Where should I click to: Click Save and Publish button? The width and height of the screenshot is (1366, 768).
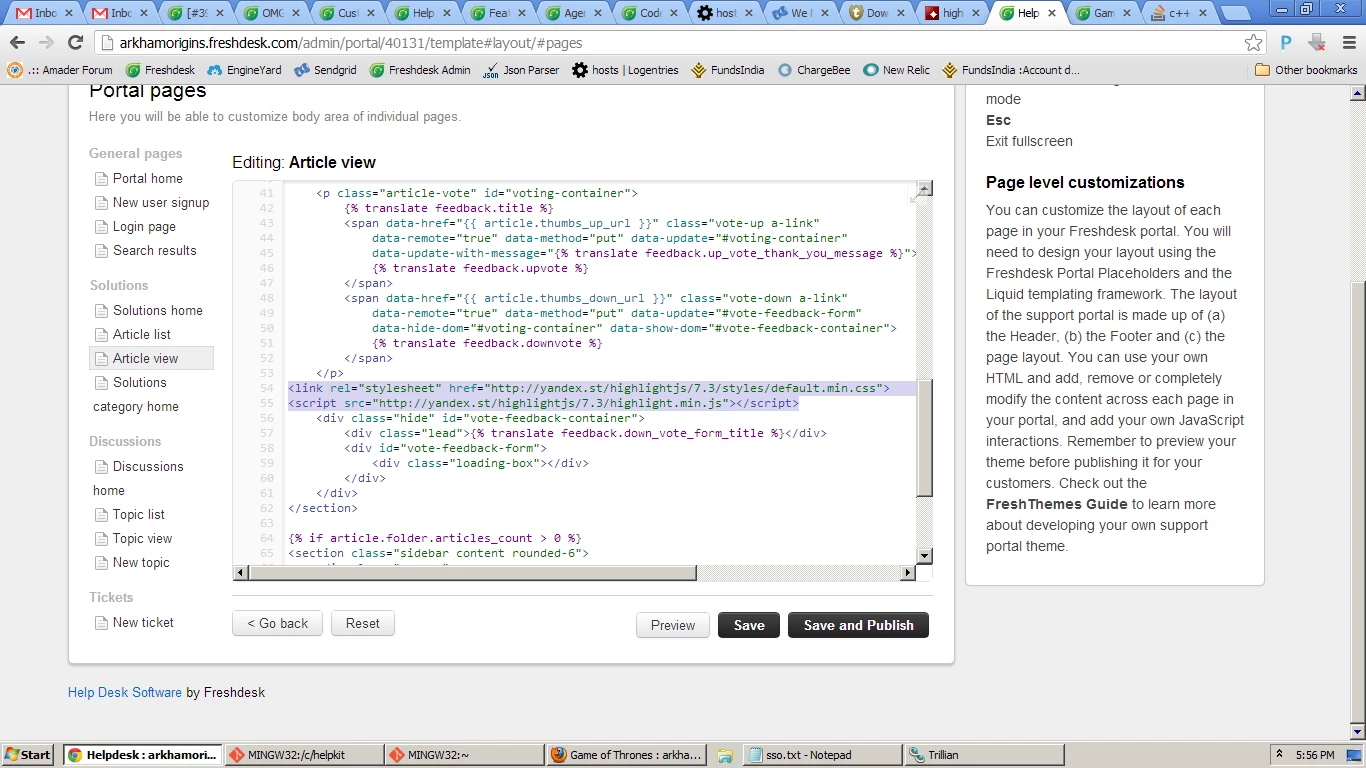(x=859, y=625)
